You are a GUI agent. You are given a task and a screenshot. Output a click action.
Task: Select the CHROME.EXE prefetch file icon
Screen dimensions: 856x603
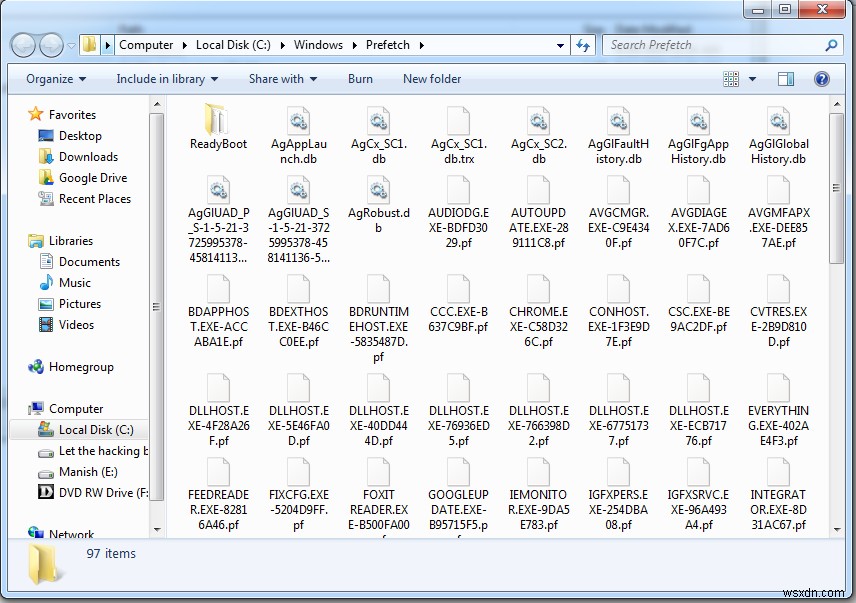(538, 288)
